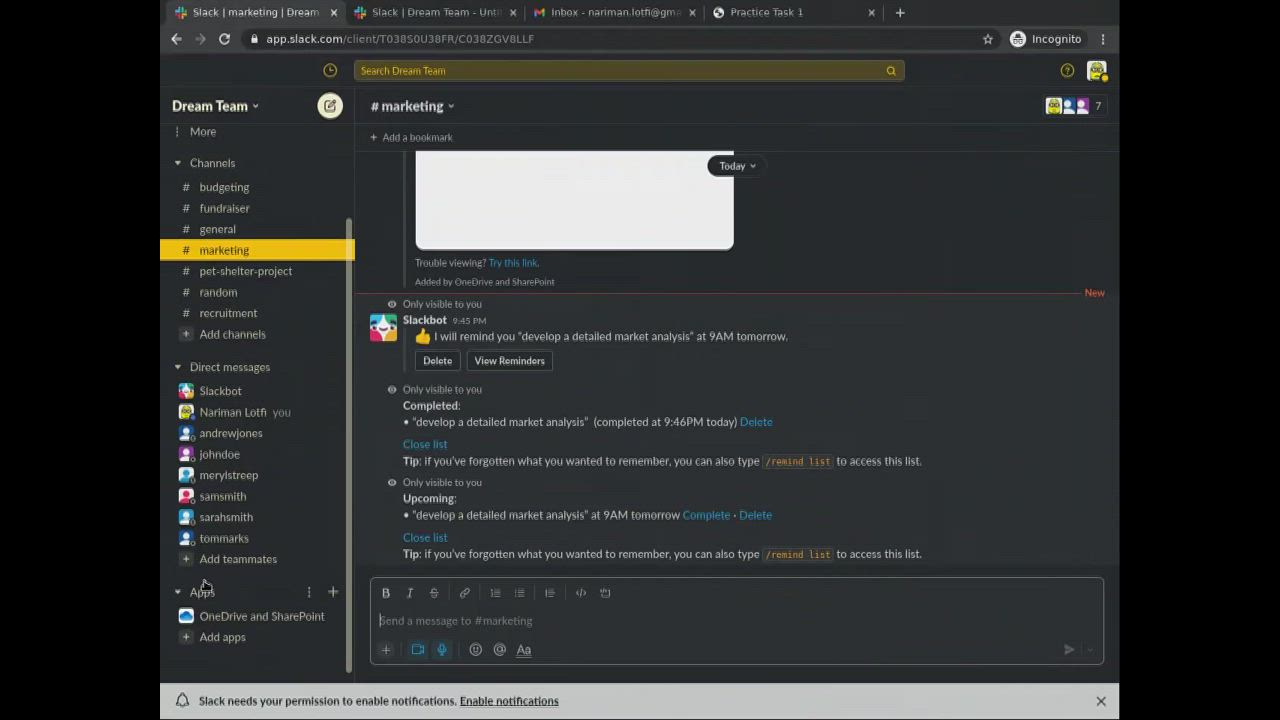Open a new browser tab
This screenshot has height=720, width=1280.
click(x=900, y=12)
